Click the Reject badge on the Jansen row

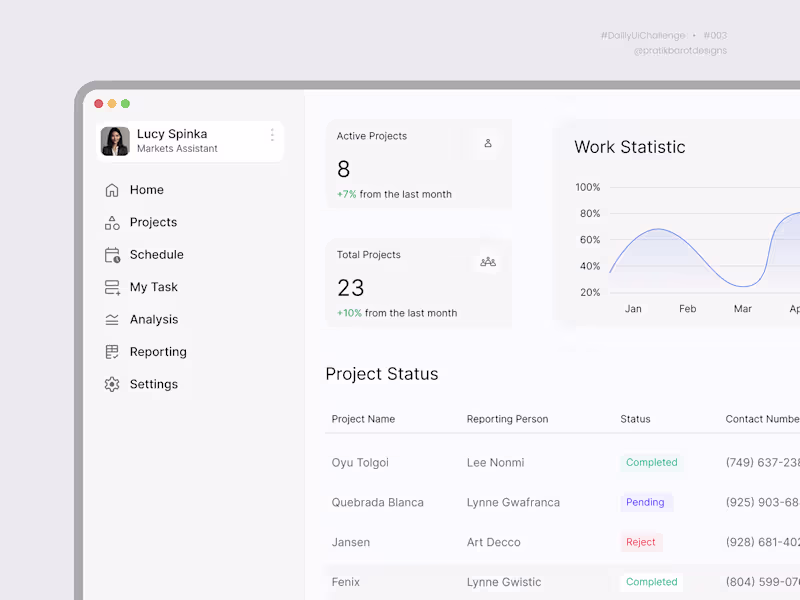pyautogui.click(x=641, y=542)
